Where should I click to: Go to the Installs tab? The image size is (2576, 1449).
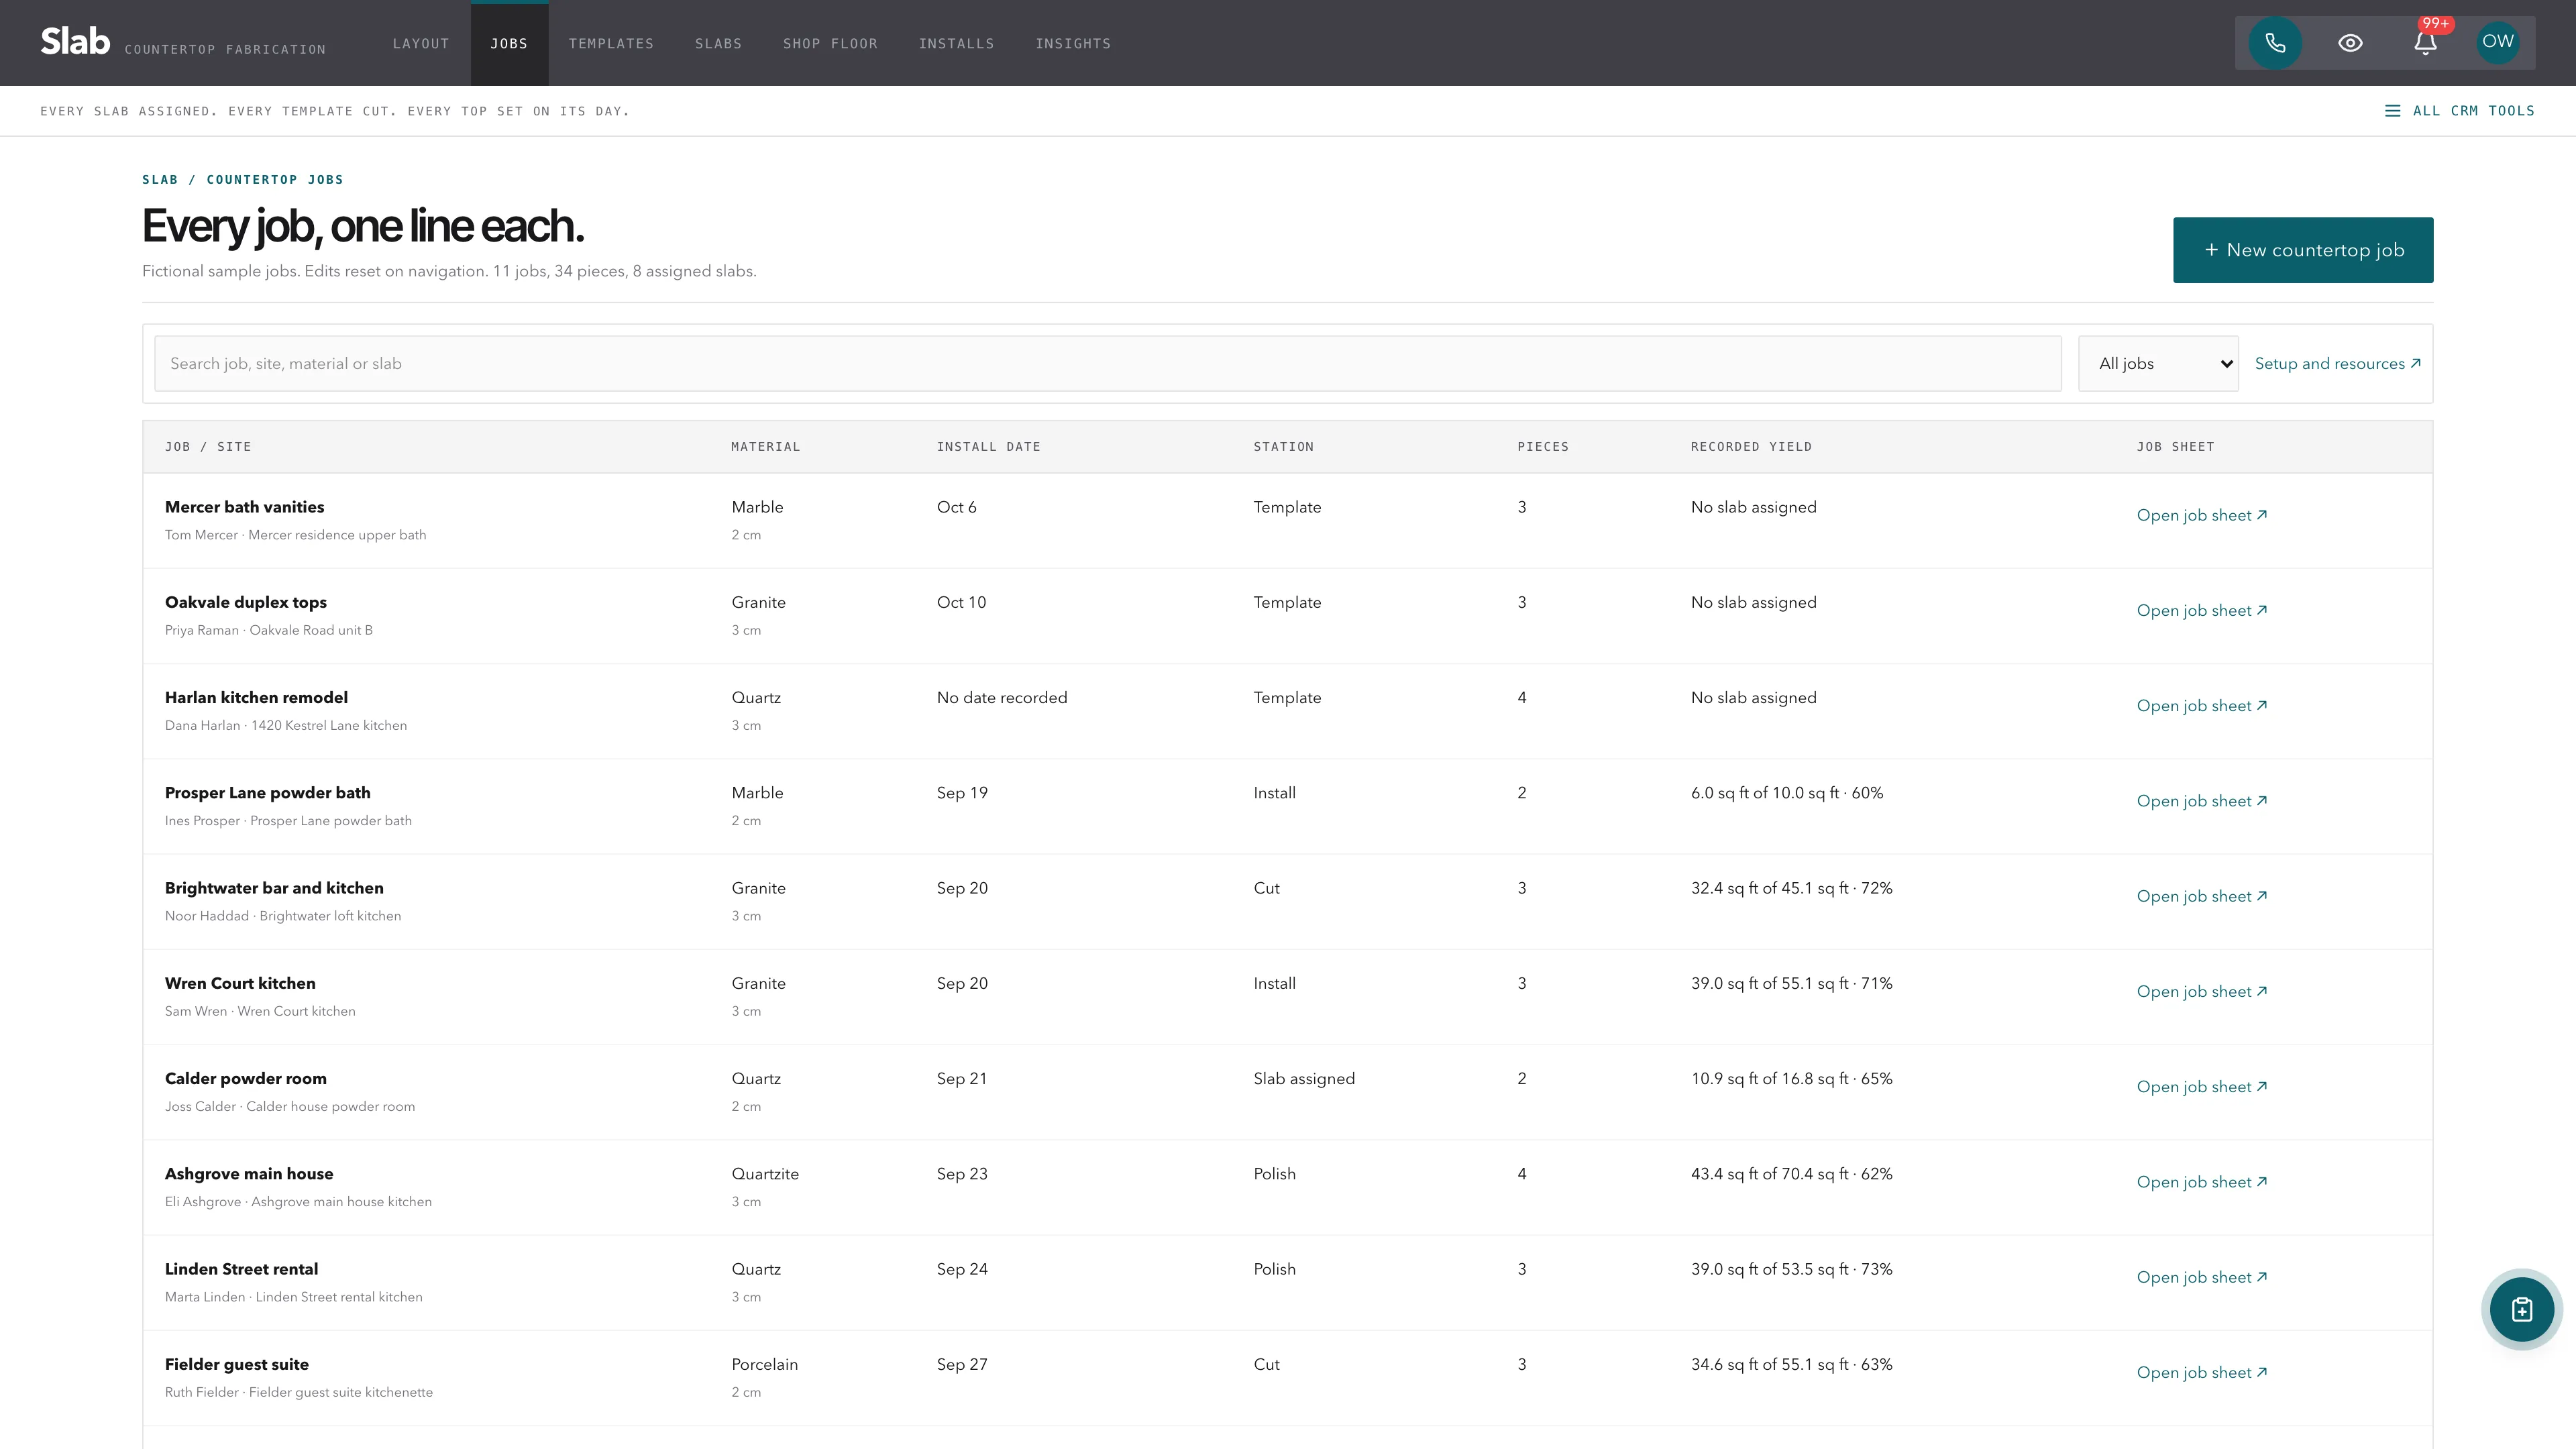(x=956, y=43)
